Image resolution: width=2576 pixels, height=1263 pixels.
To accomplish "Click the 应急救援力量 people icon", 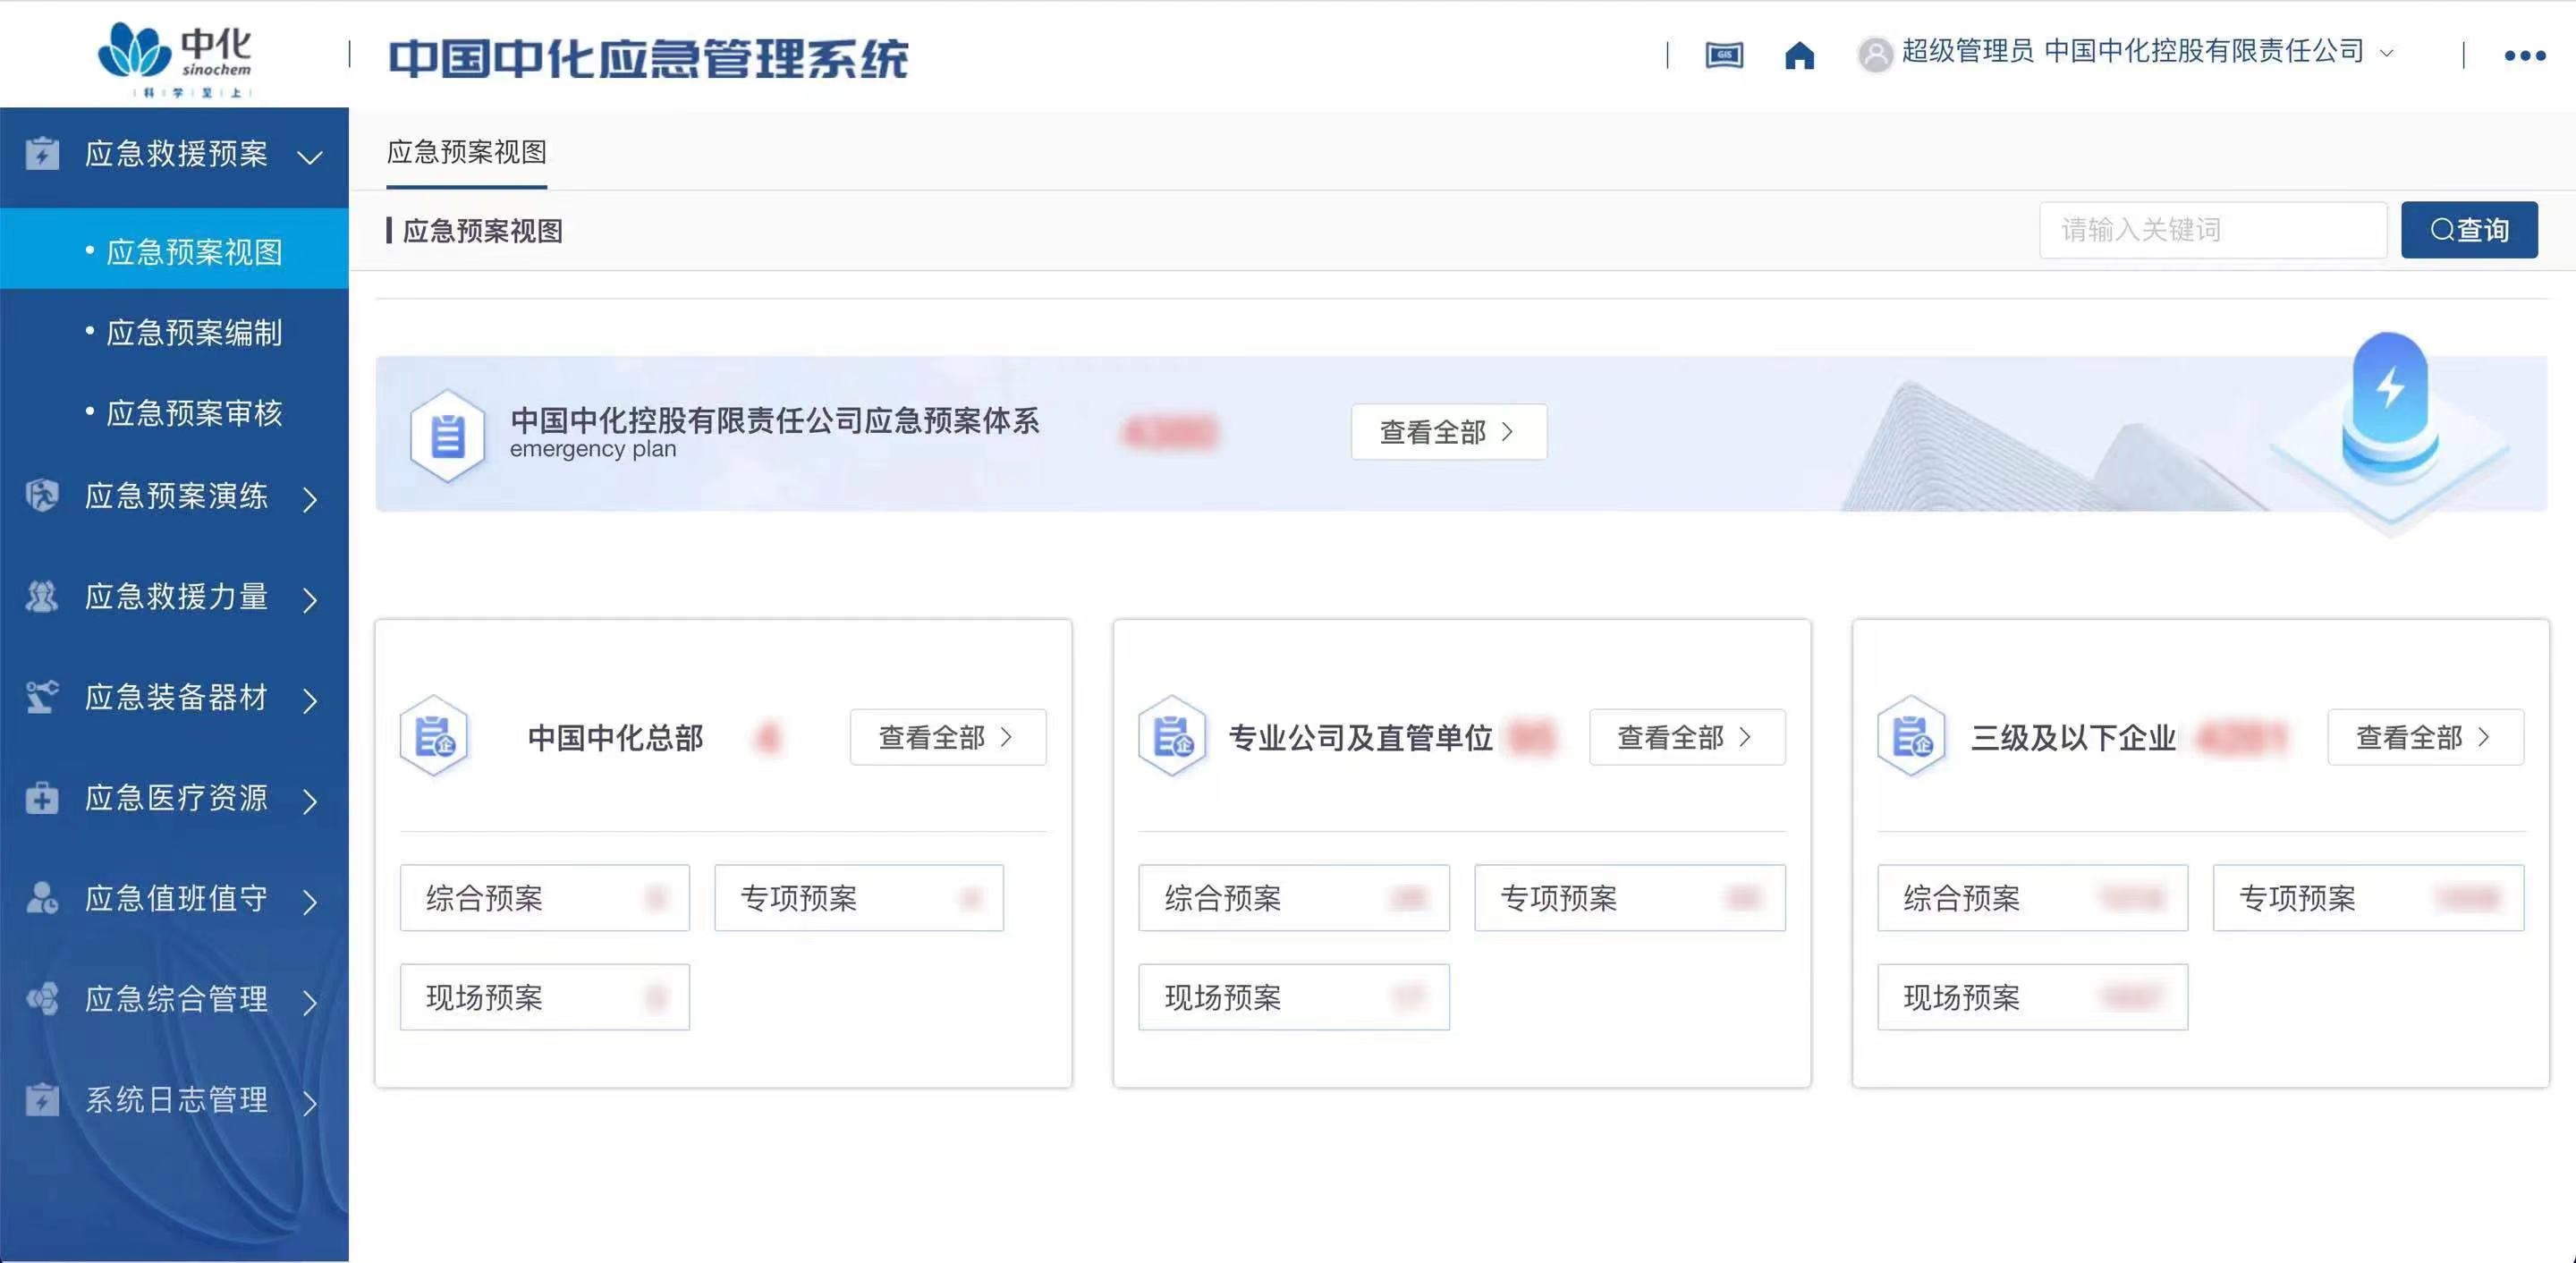I will coord(42,596).
